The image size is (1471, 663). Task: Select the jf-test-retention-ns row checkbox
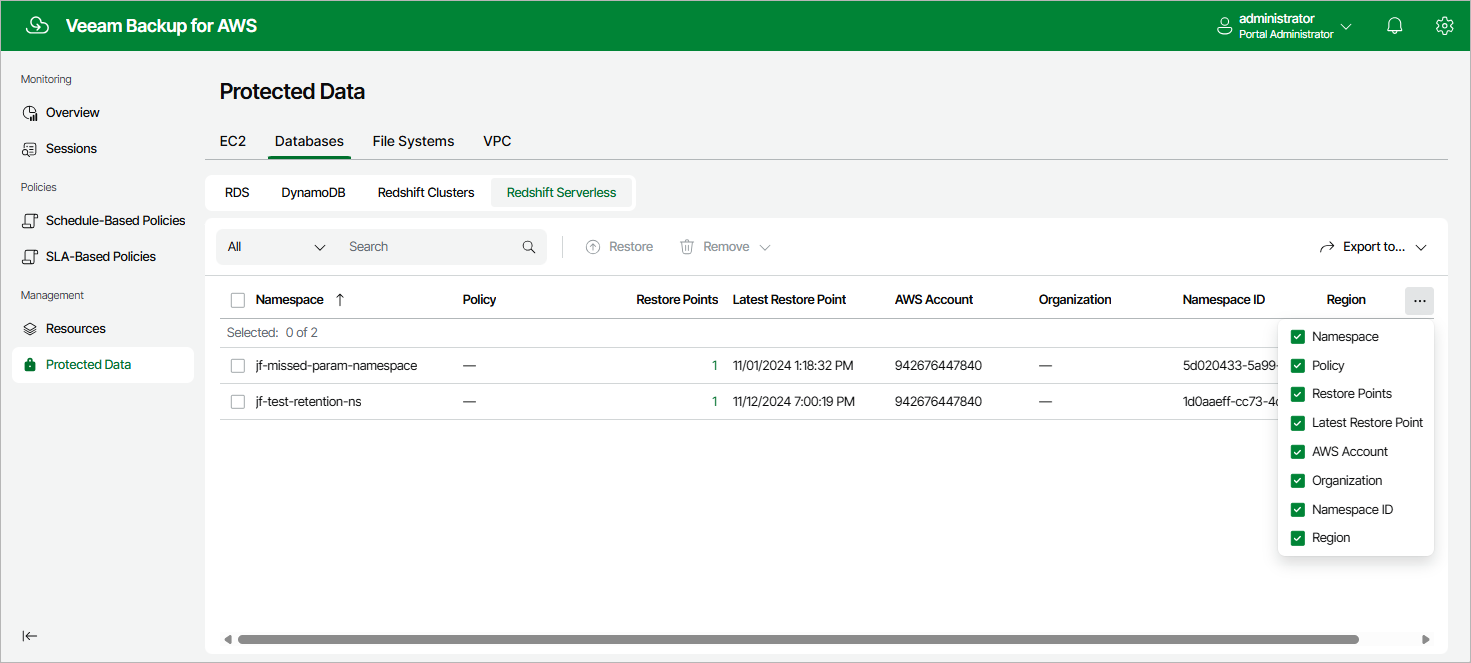pyautogui.click(x=238, y=402)
